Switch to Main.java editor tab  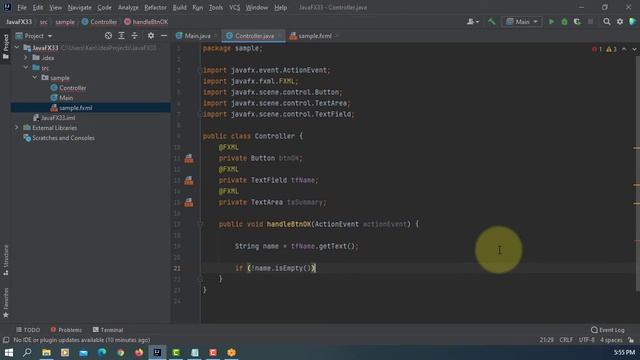point(198,36)
